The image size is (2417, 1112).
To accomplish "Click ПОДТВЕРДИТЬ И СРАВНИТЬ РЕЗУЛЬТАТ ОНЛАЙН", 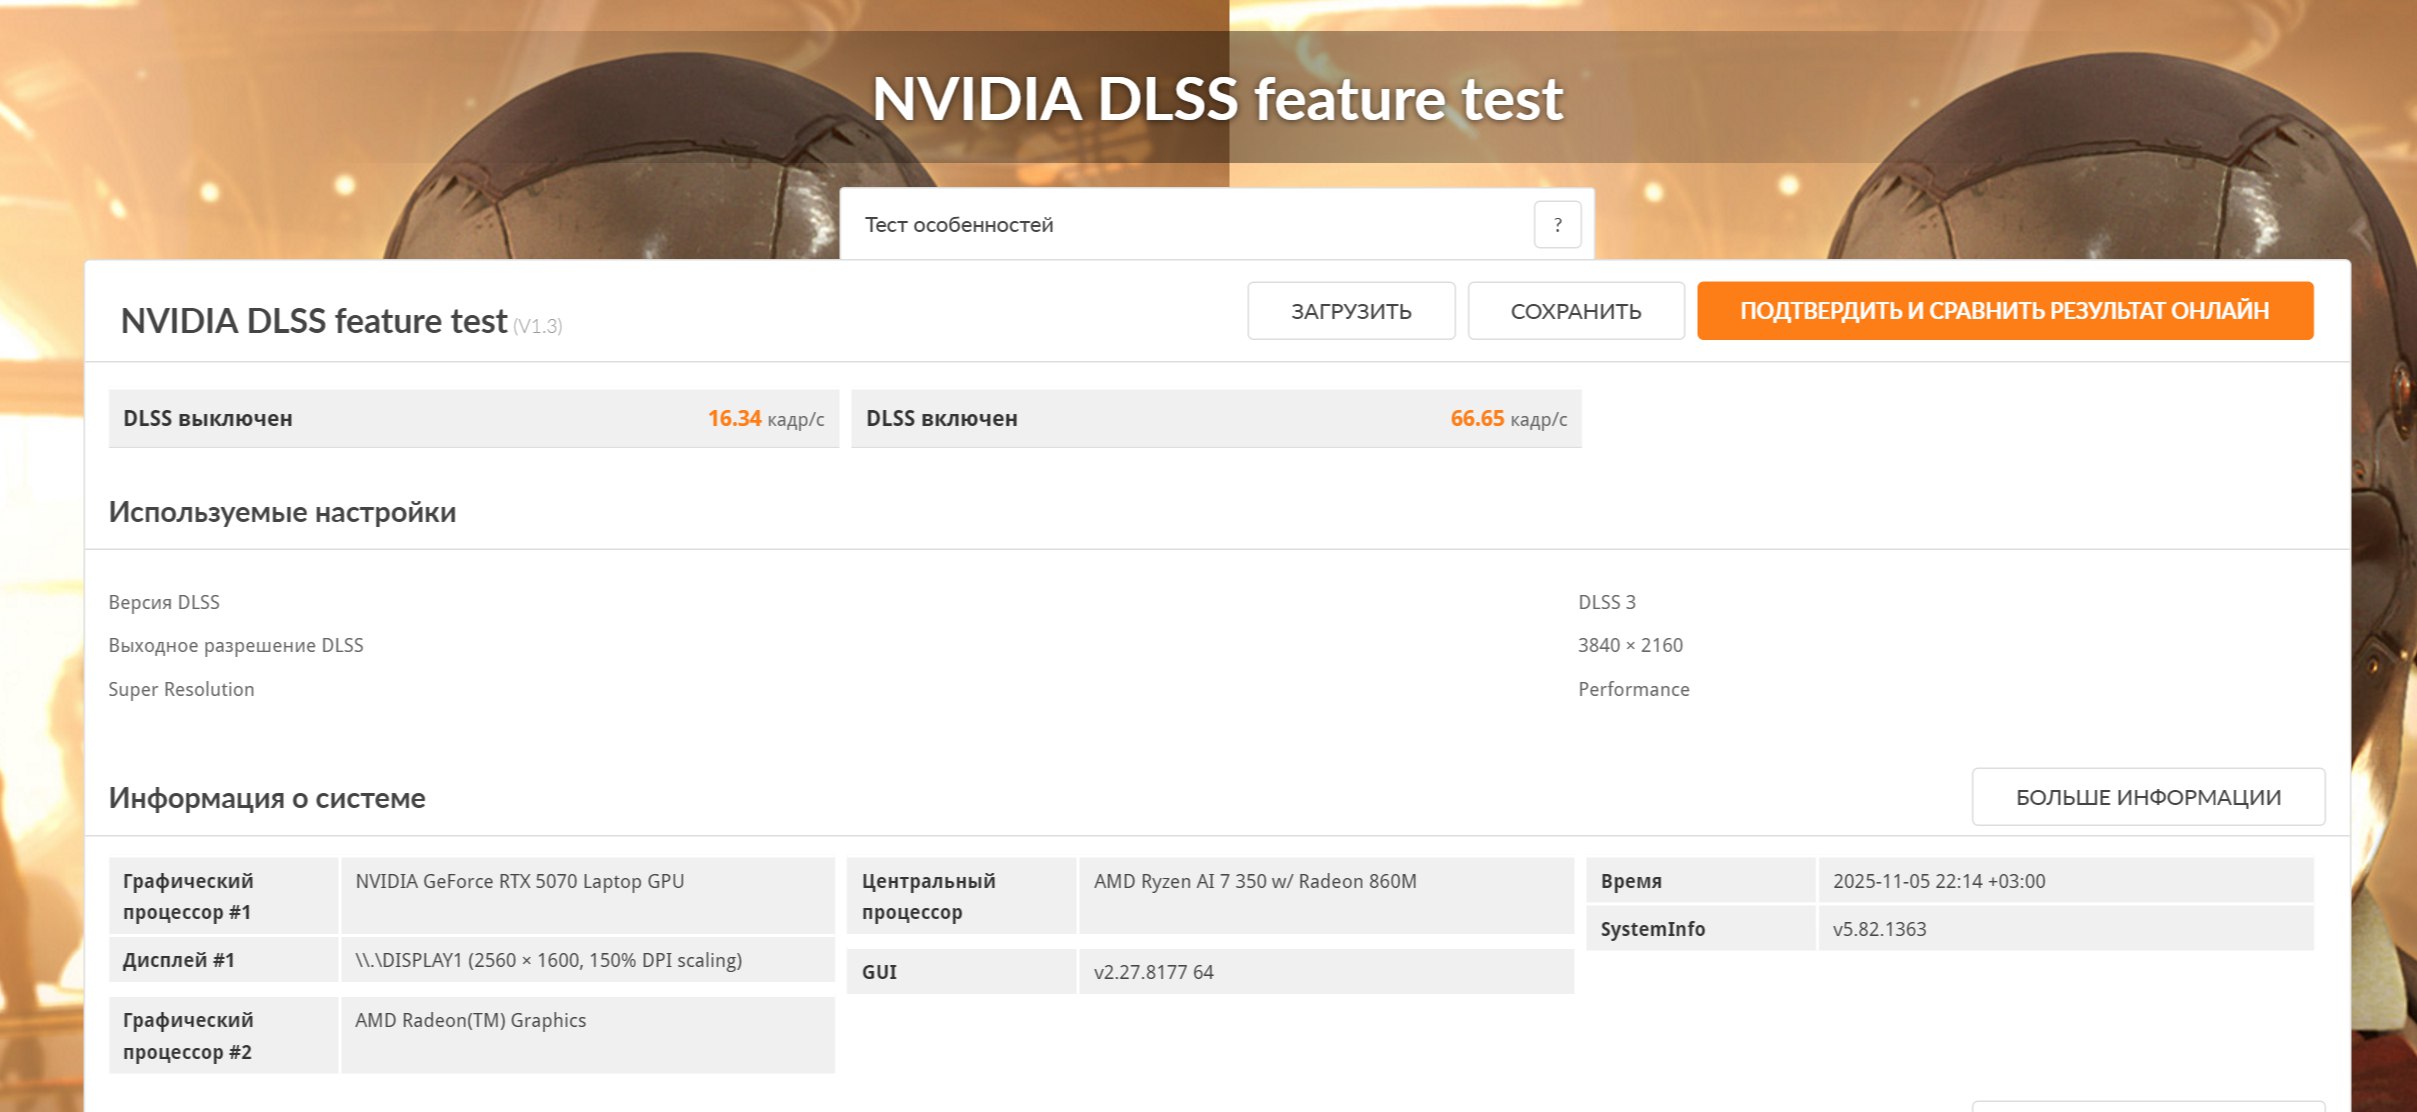I will click(x=2004, y=311).
